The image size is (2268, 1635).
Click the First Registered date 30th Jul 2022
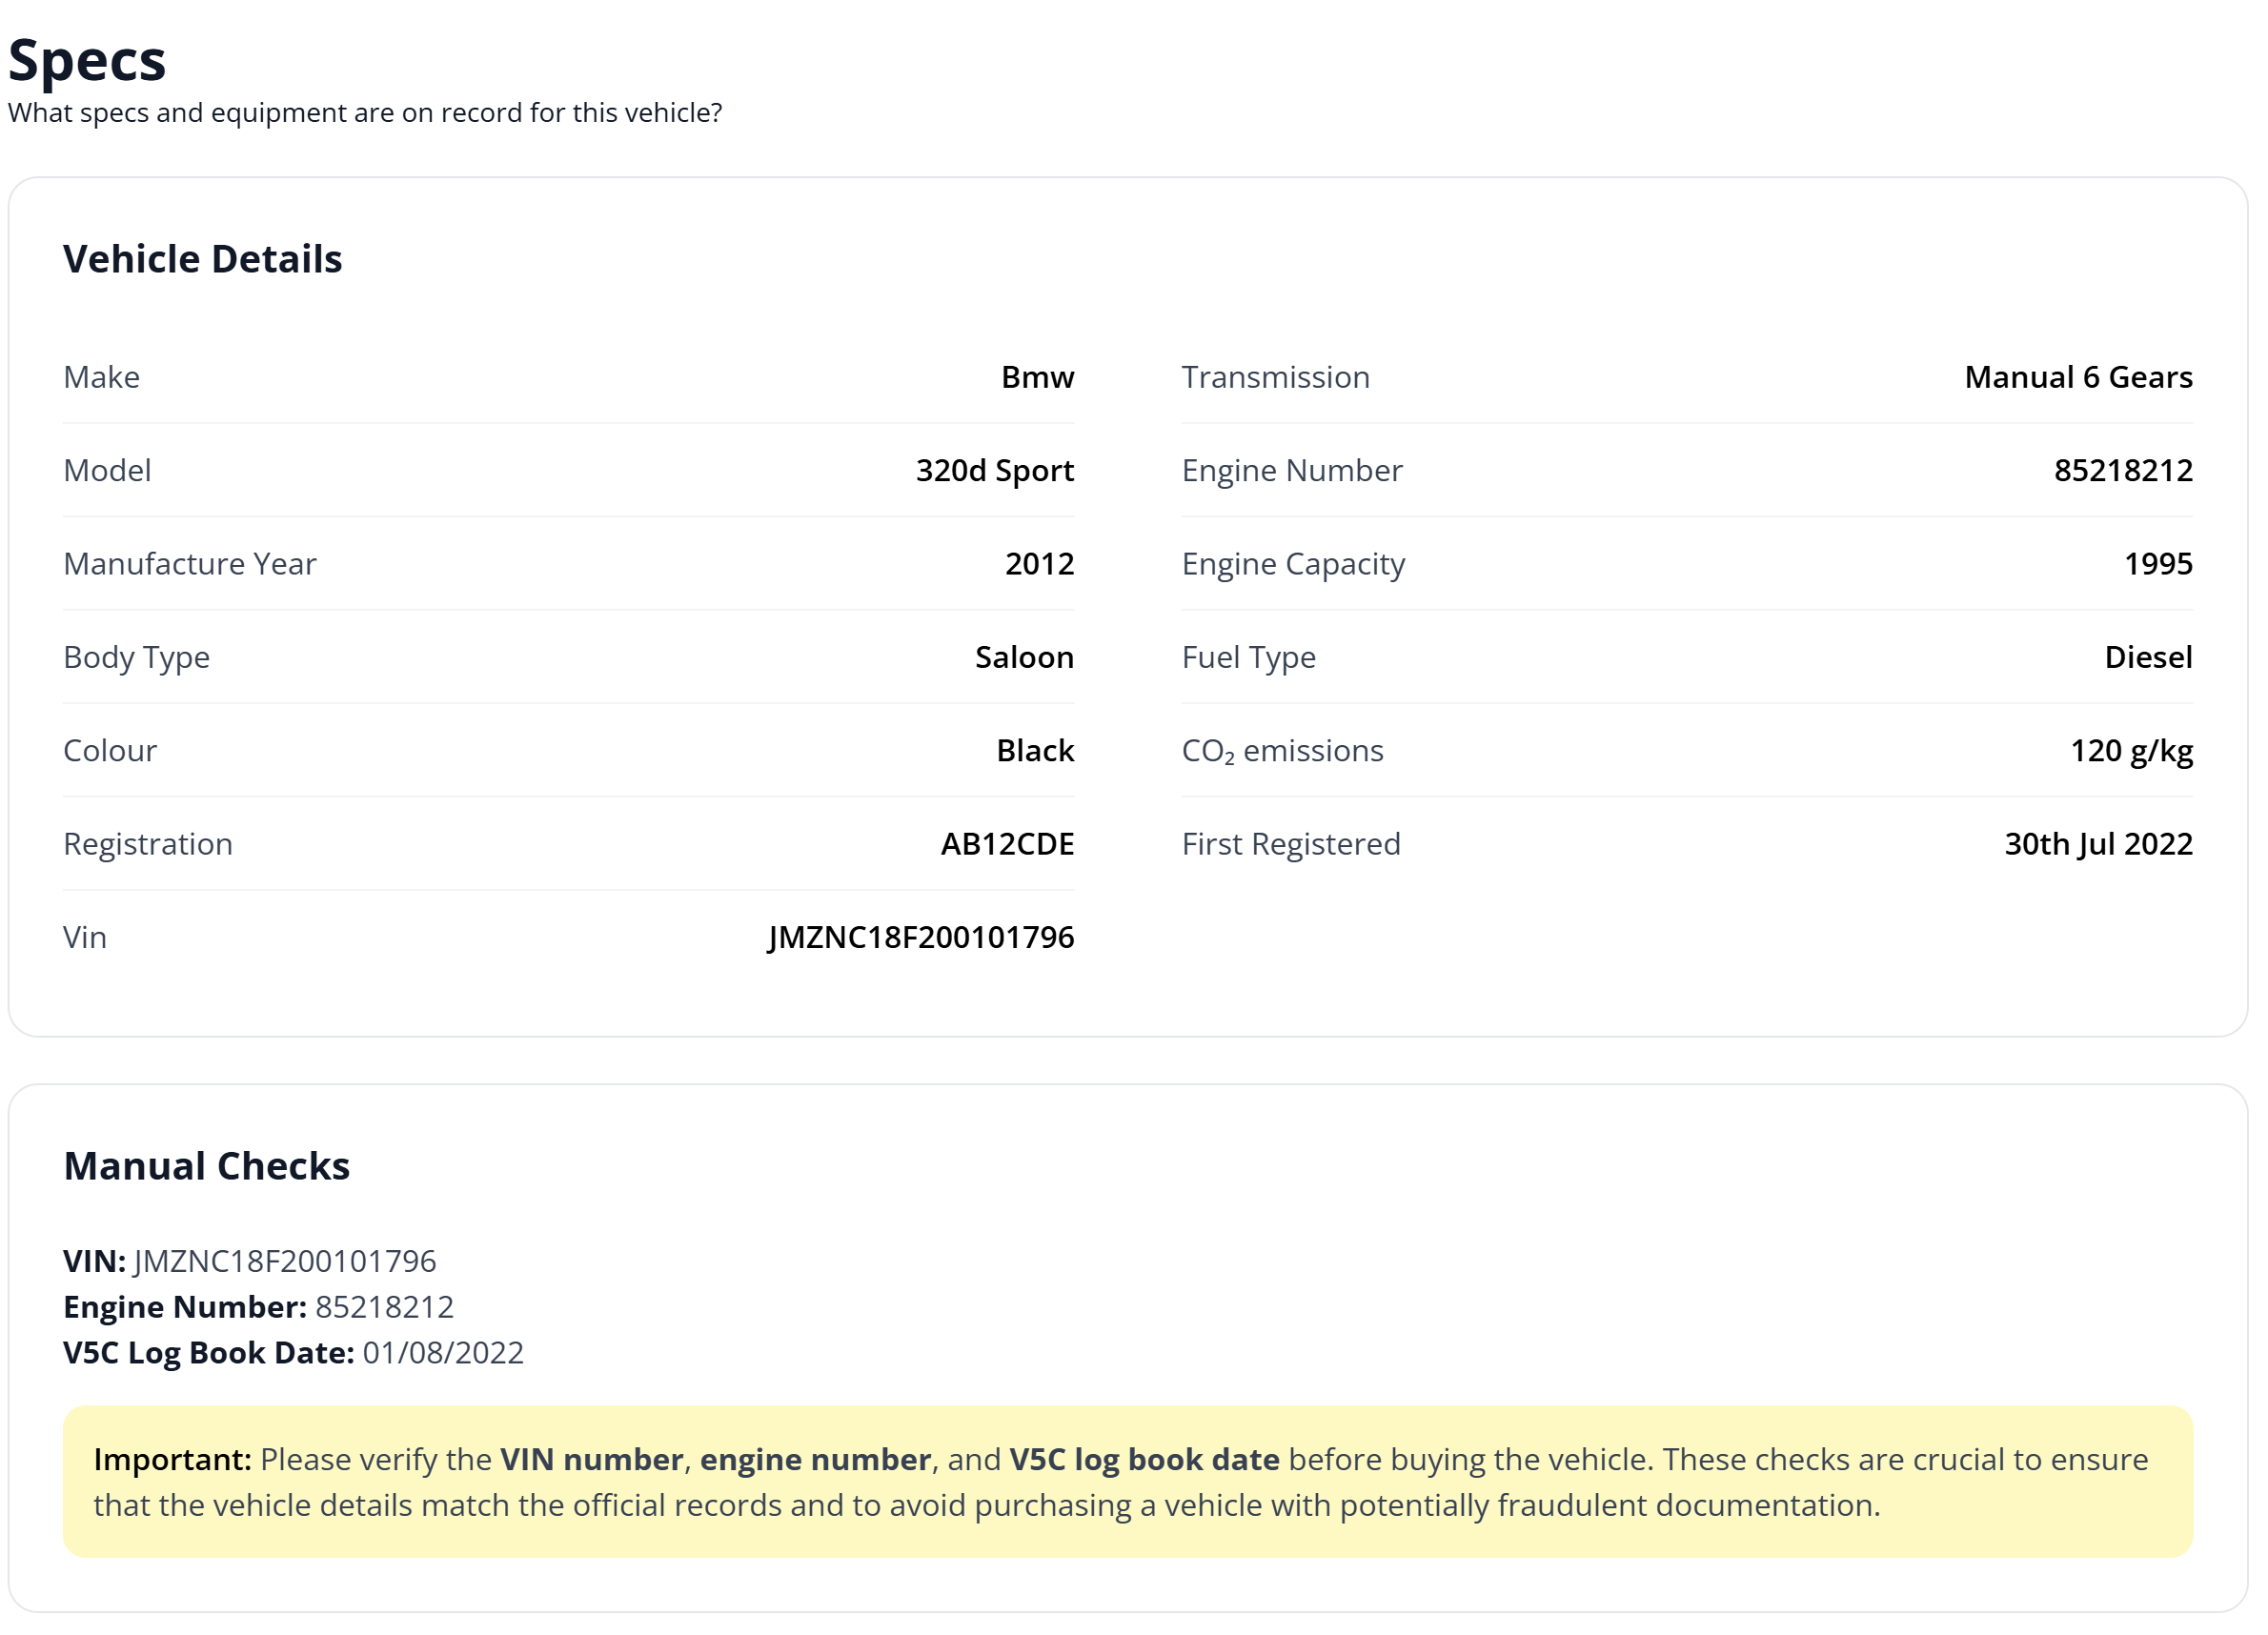click(x=2098, y=844)
